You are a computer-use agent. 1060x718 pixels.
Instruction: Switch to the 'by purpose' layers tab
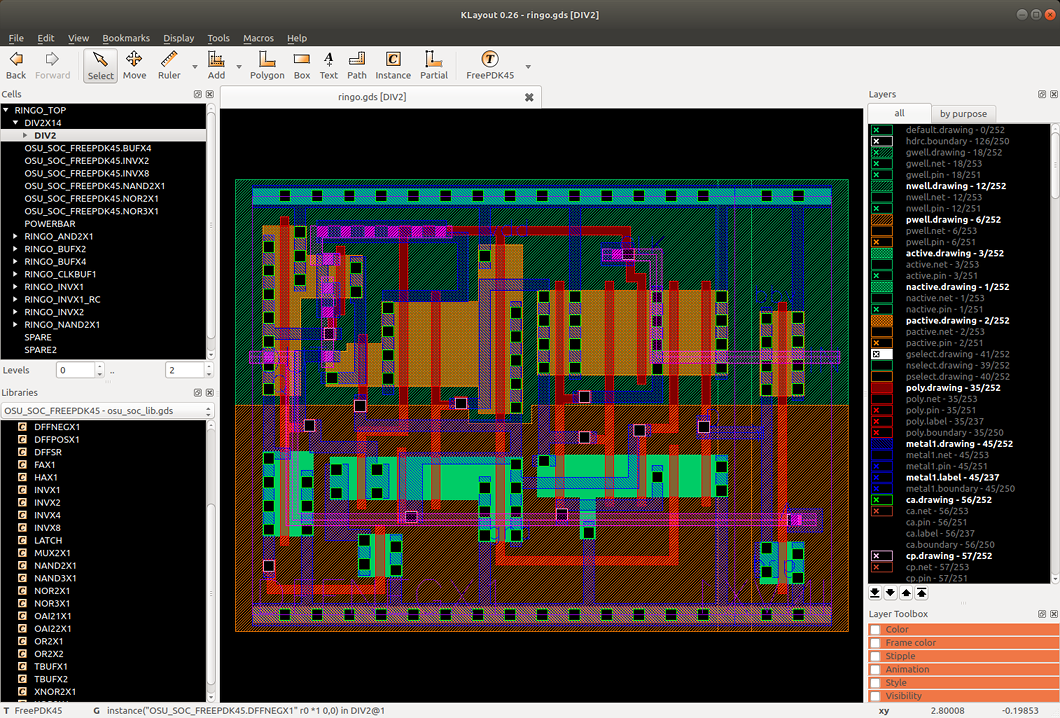962,114
